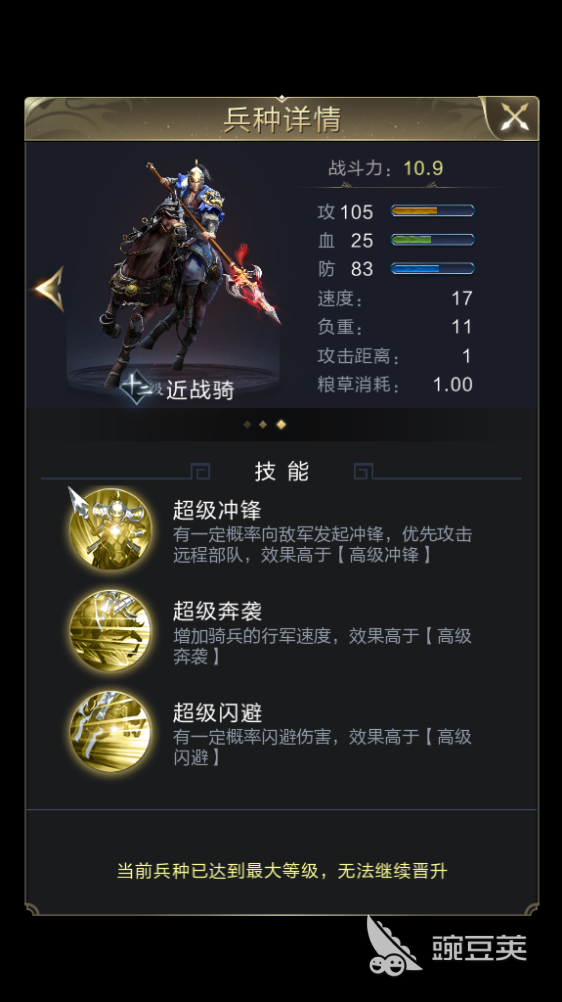Tap the 战斗力 10.9 power value
This screenshot has width=562, height=1002.
coord(423,168)
